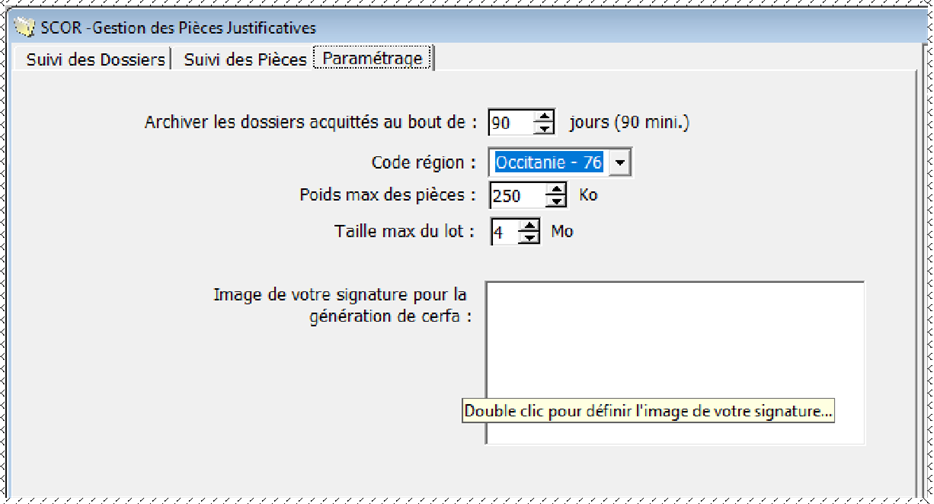
Task: Increase archive days with the up arrow
Action: tap(544, 117)
